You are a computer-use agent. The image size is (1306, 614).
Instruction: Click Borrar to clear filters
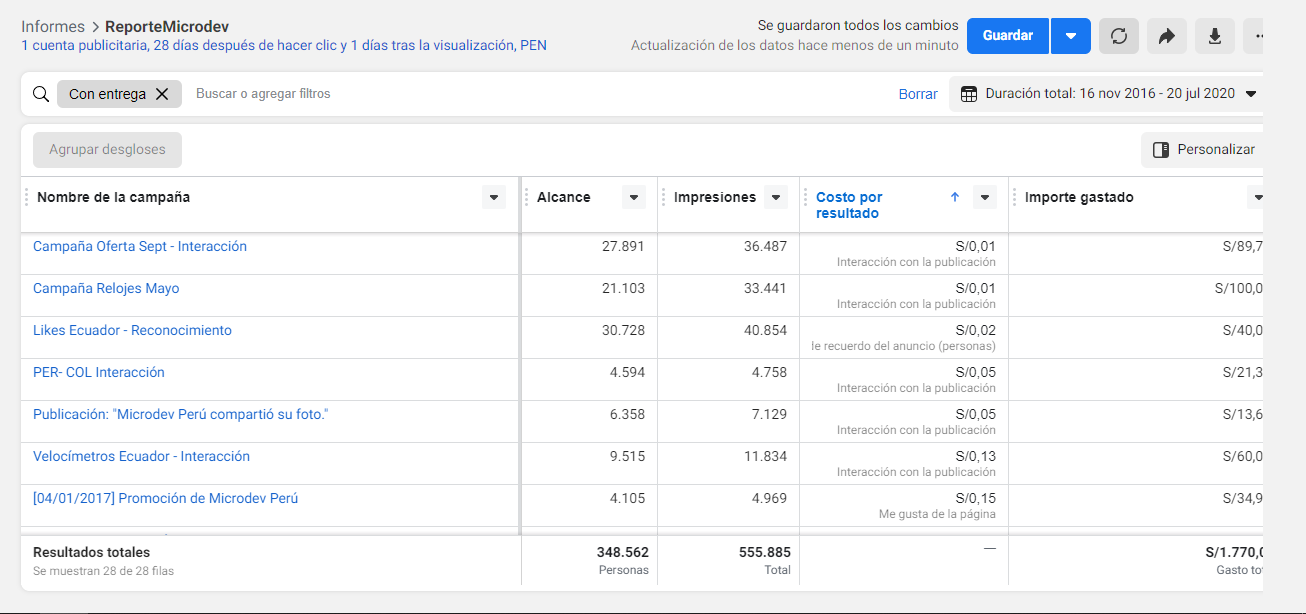[x=917, y=94]
